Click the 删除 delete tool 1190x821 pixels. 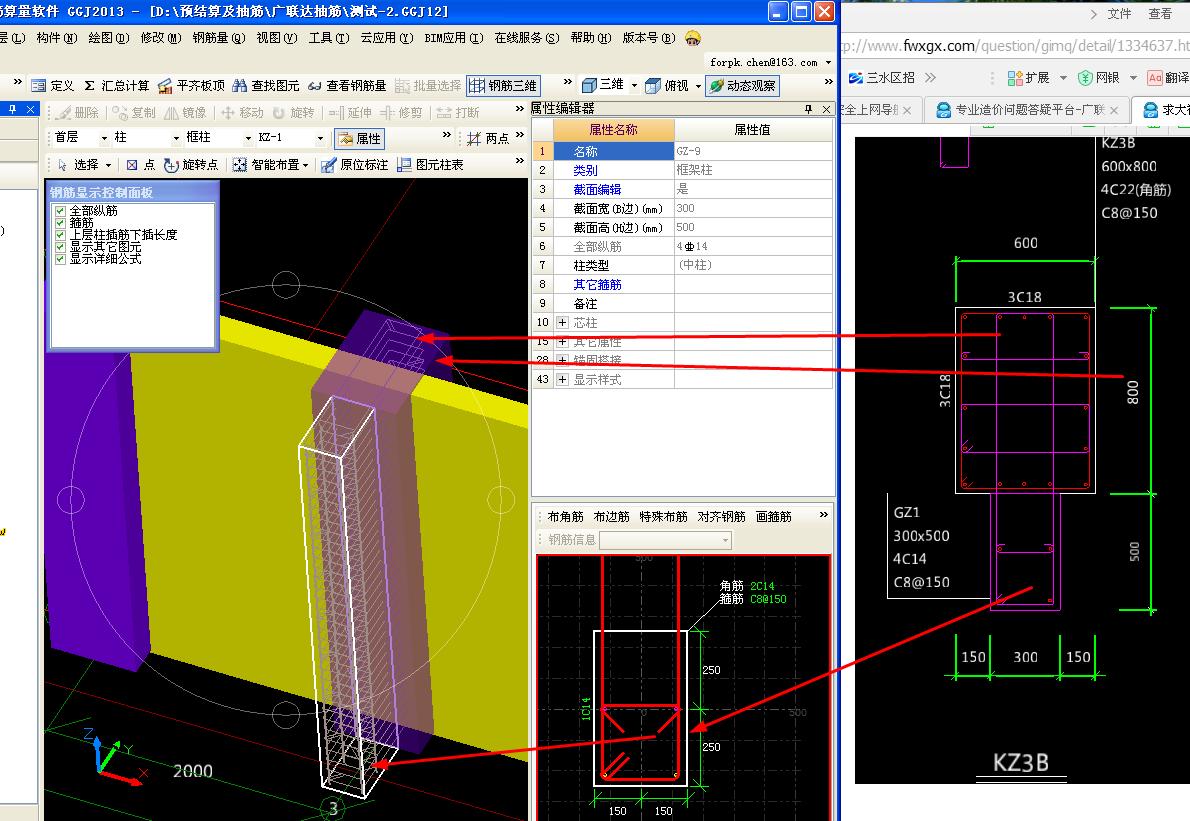pyautogui.click(x=78, y=112)
